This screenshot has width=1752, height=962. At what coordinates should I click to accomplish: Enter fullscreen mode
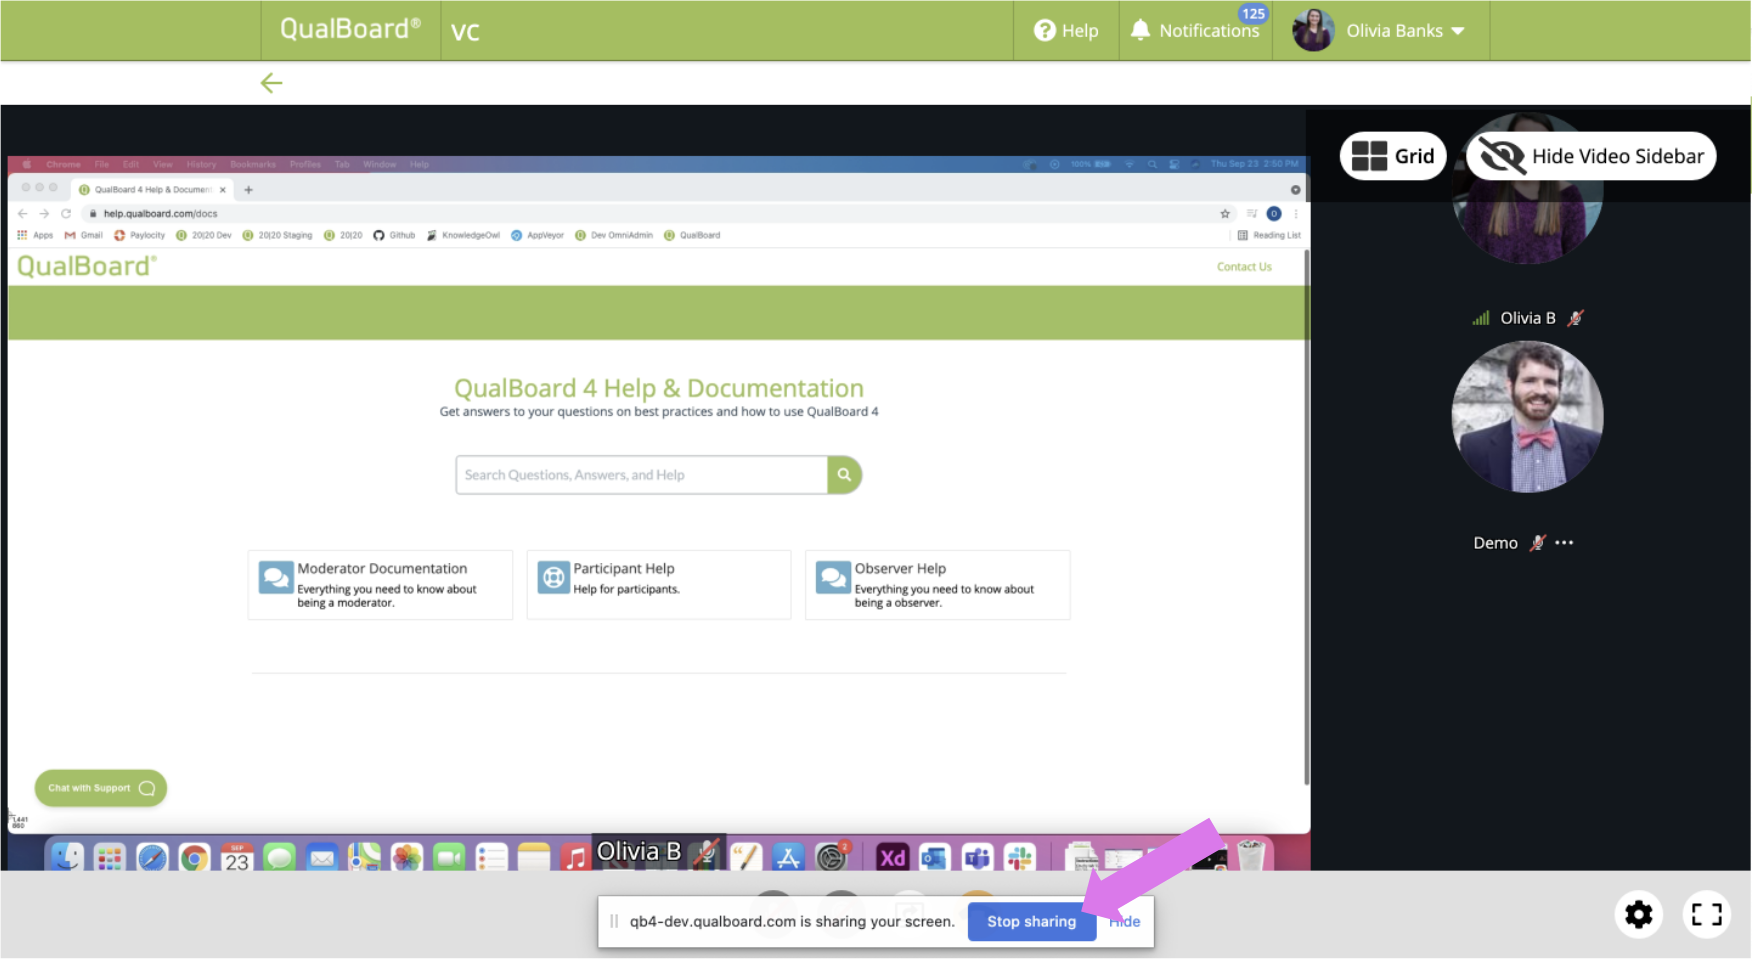(x=1707, y=914)
